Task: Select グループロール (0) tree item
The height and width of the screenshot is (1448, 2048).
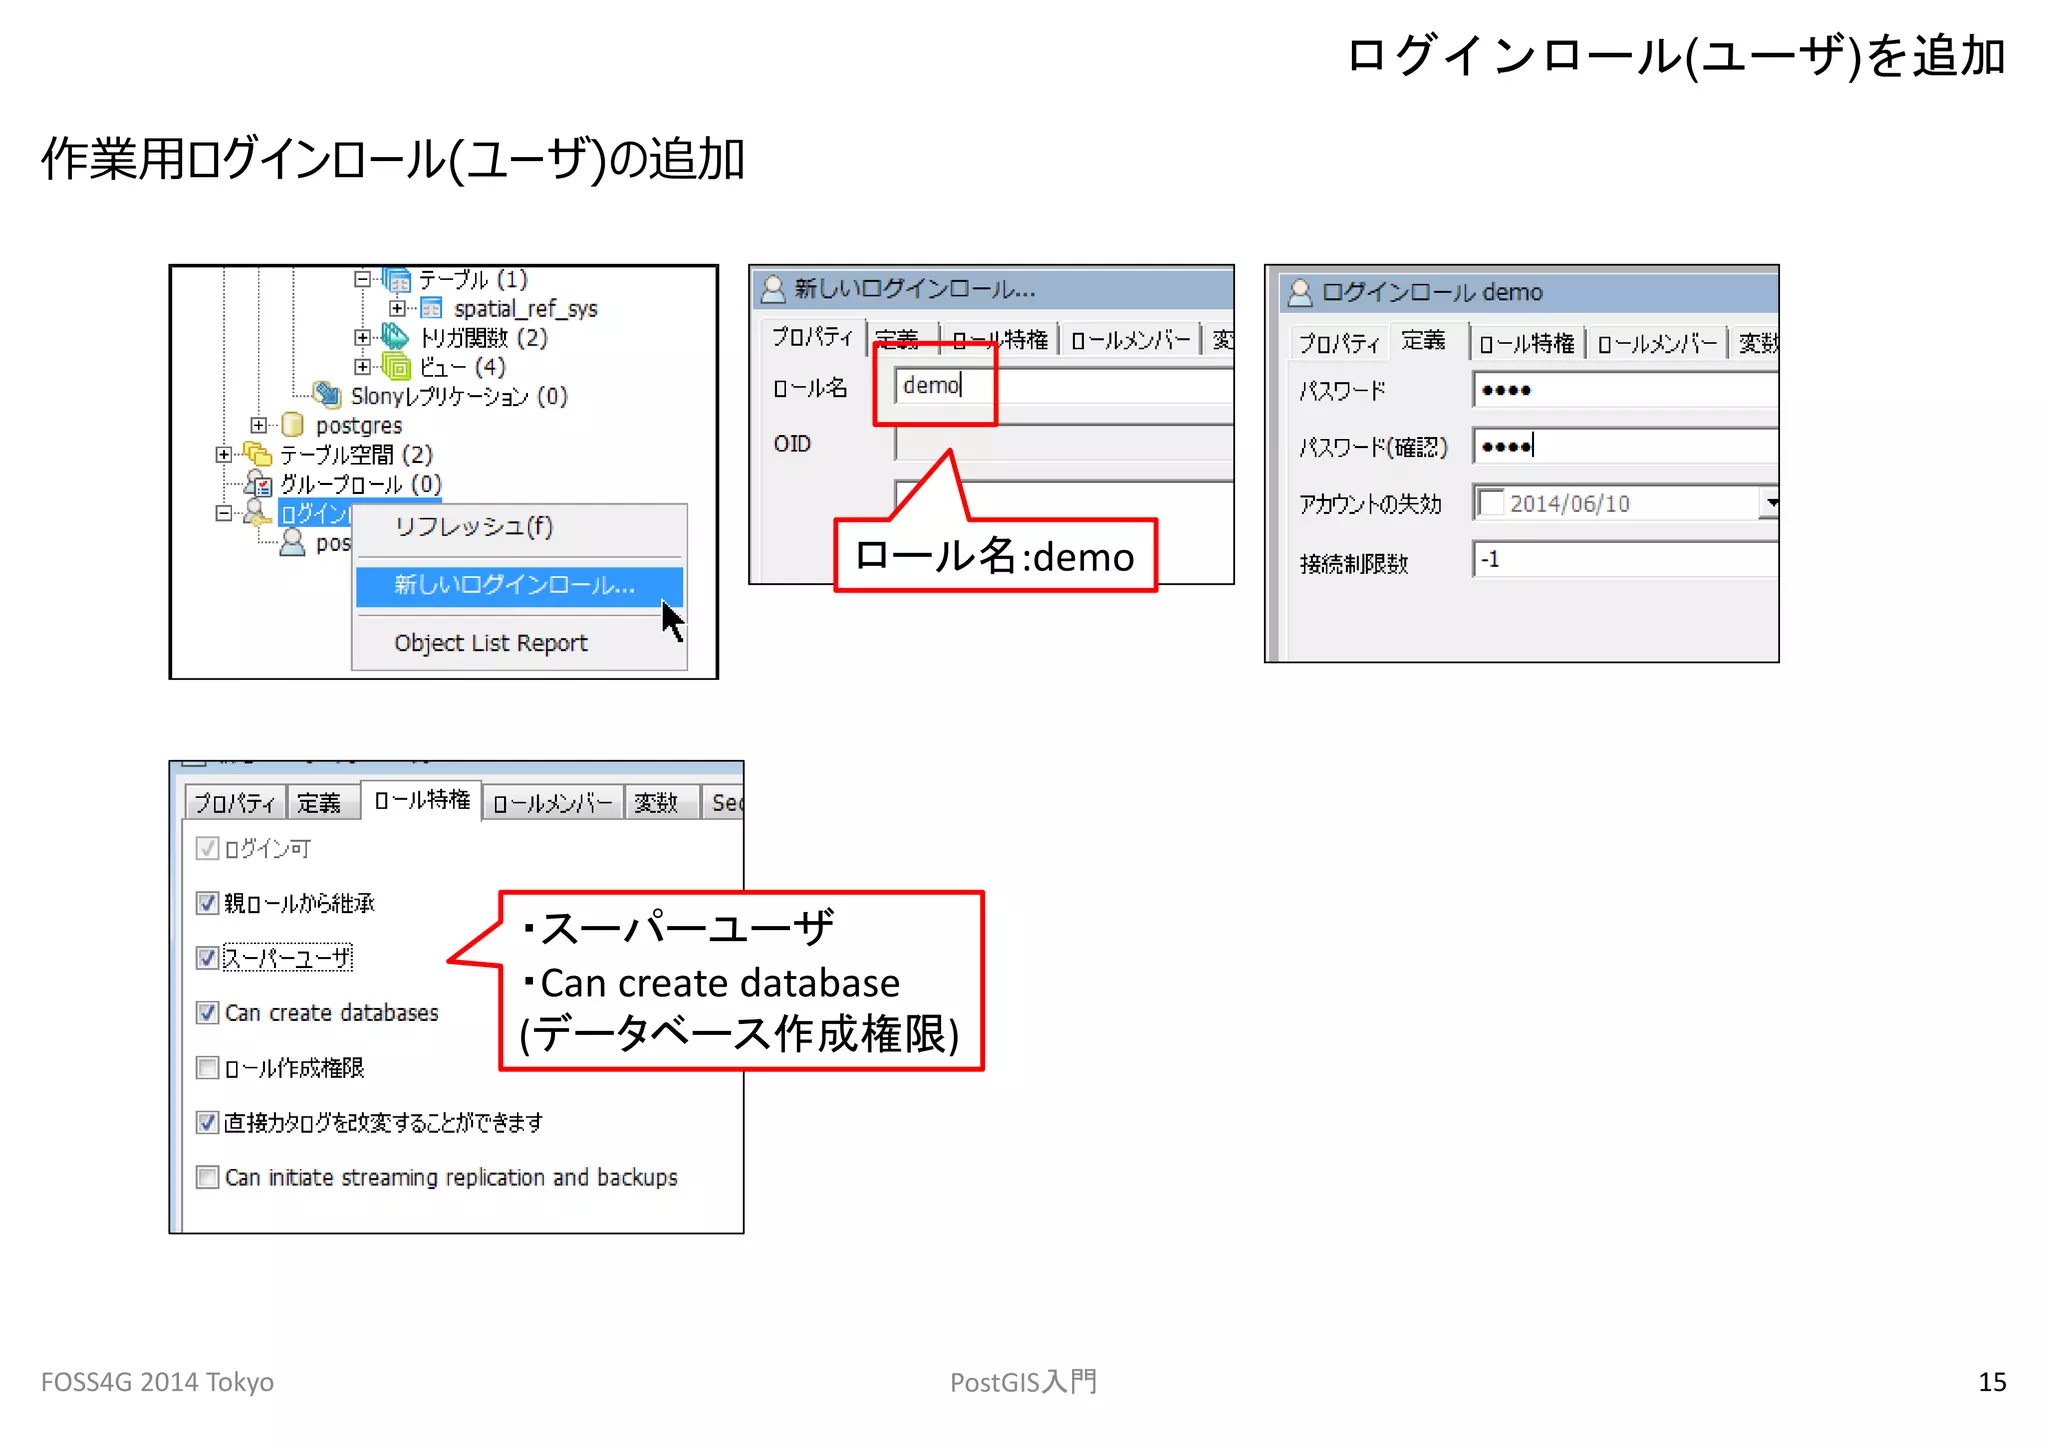Action: pos(360,484)
